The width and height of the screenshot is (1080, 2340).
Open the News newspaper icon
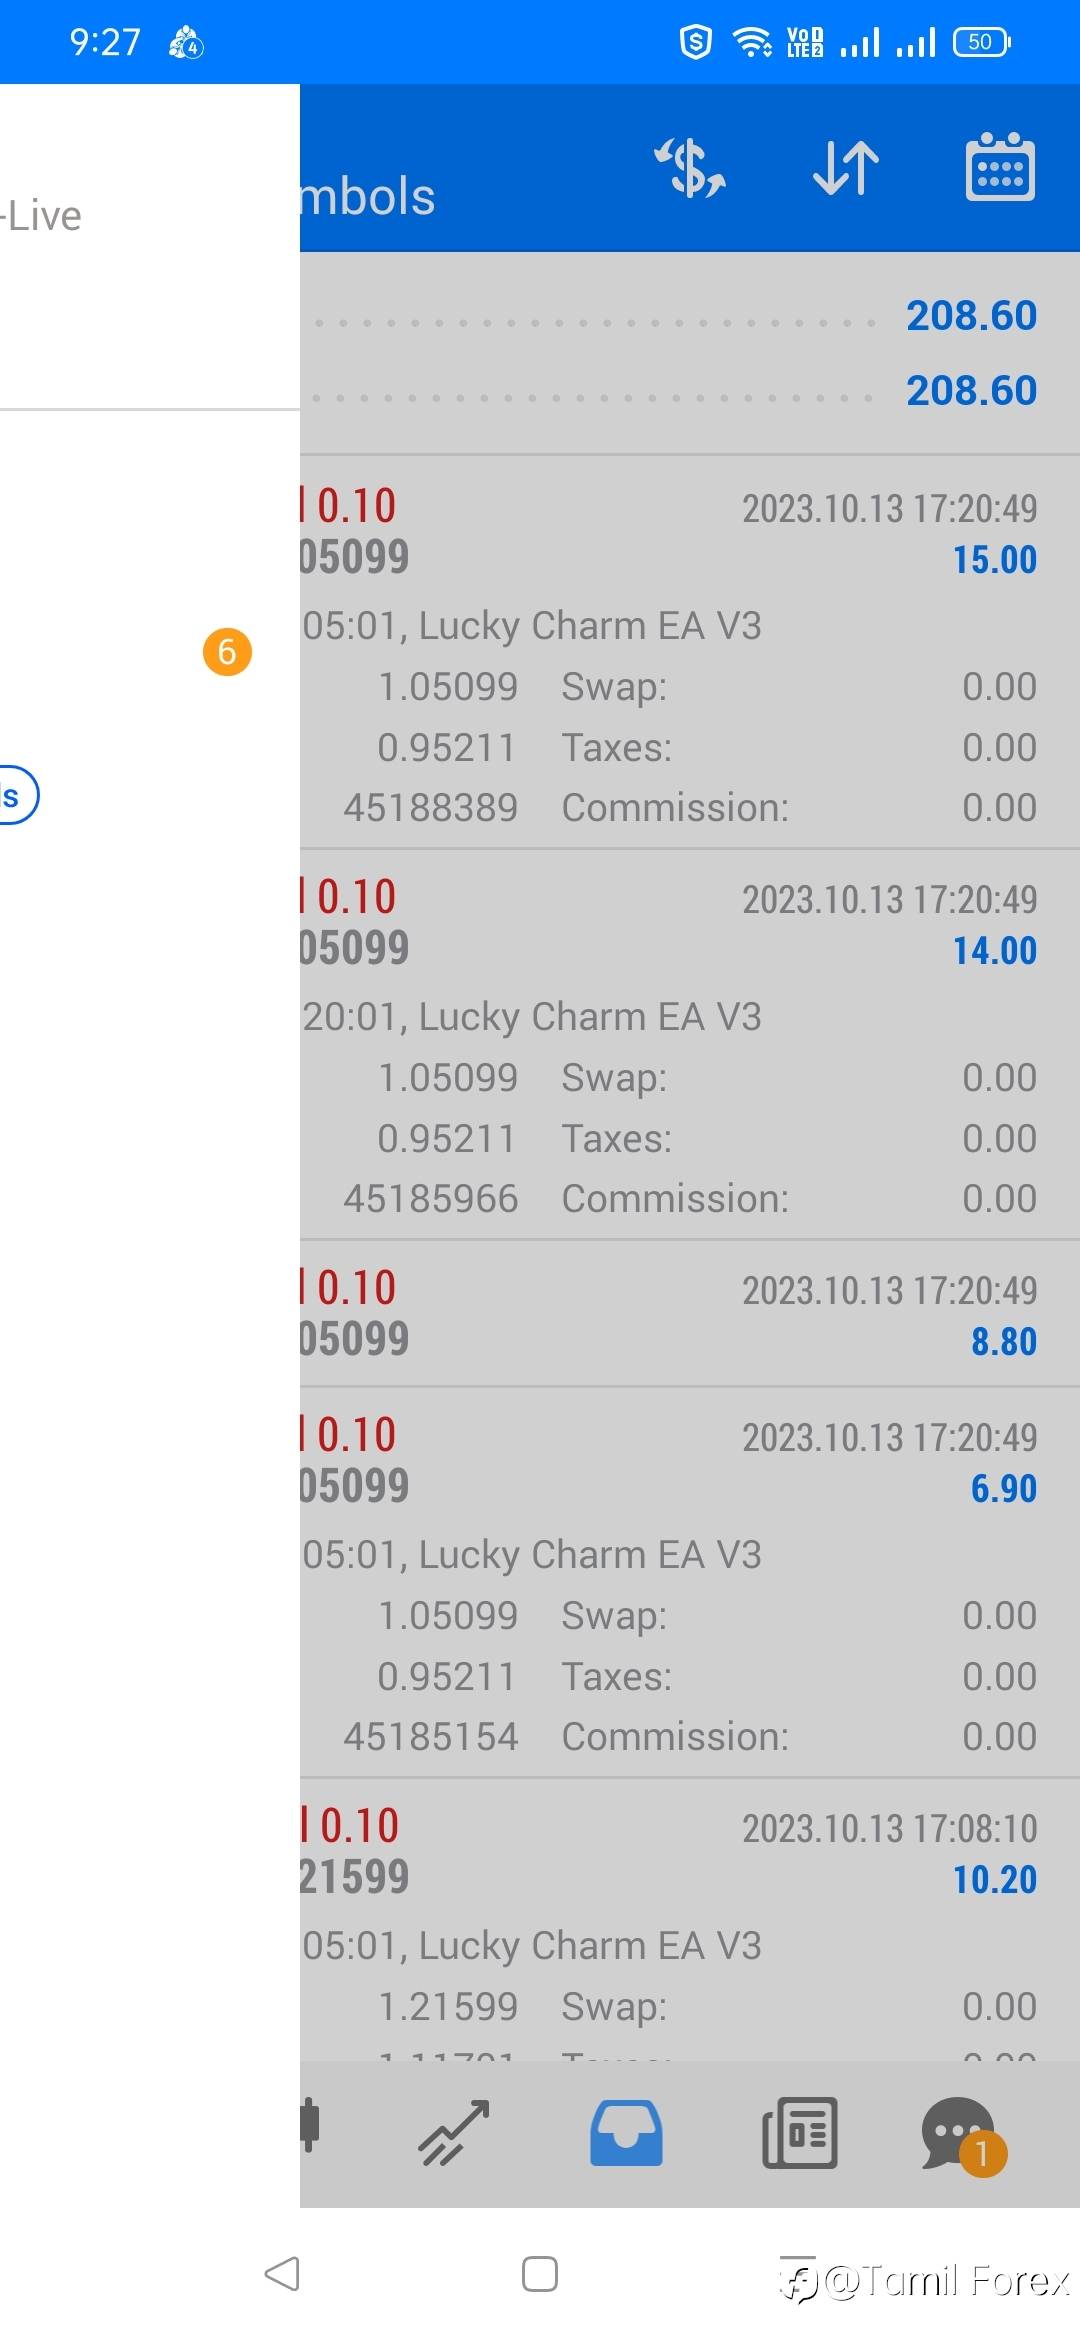pos(800,2132)
